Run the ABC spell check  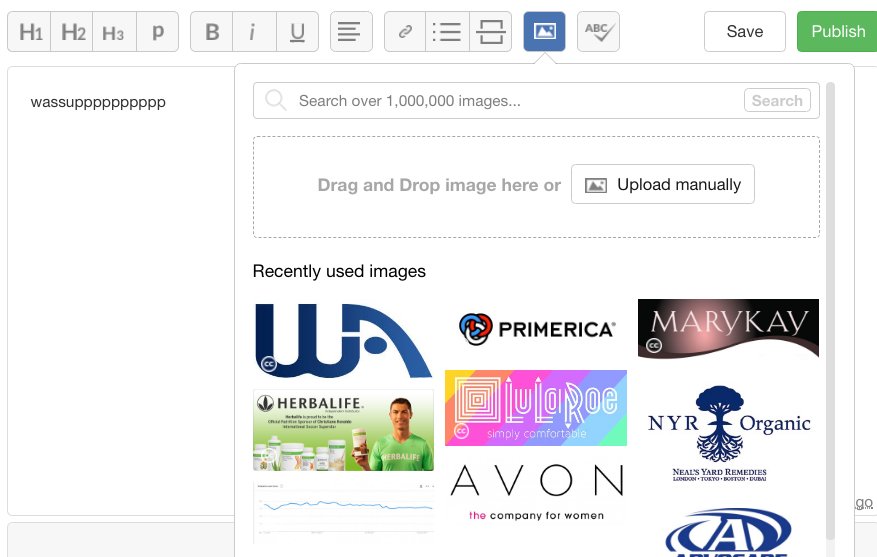point(598,32)
